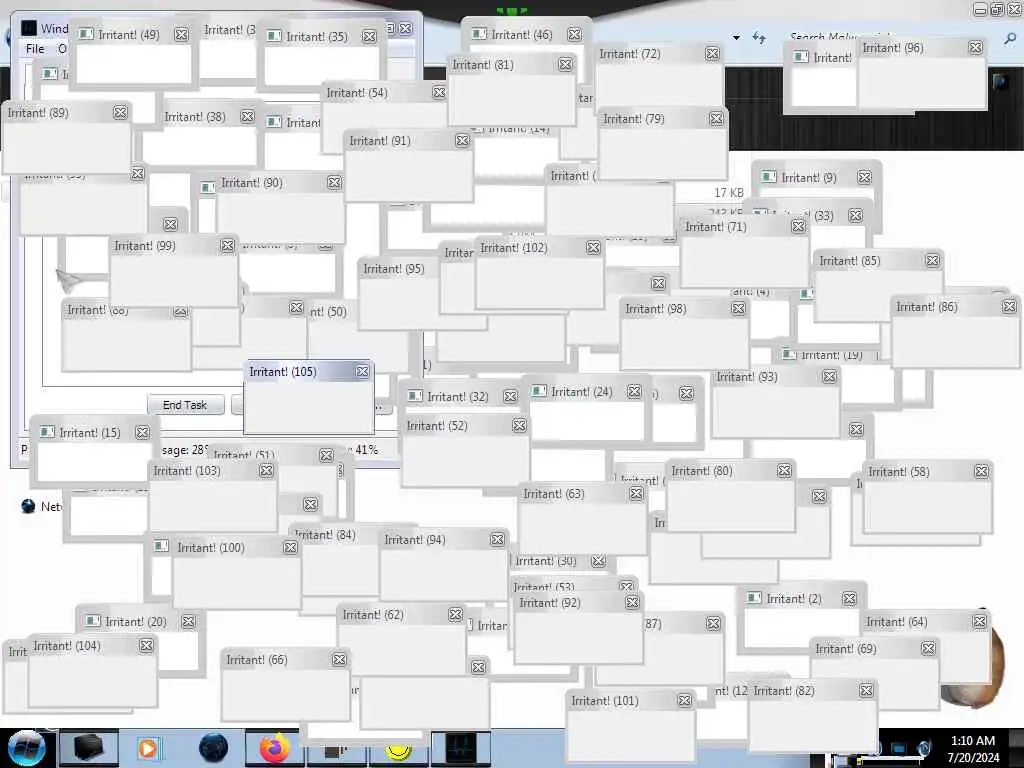The width and height of the screenshot is (1024, 768).
Task: Click the window icon of Irritant! (20)
Action: click(93, 620)
